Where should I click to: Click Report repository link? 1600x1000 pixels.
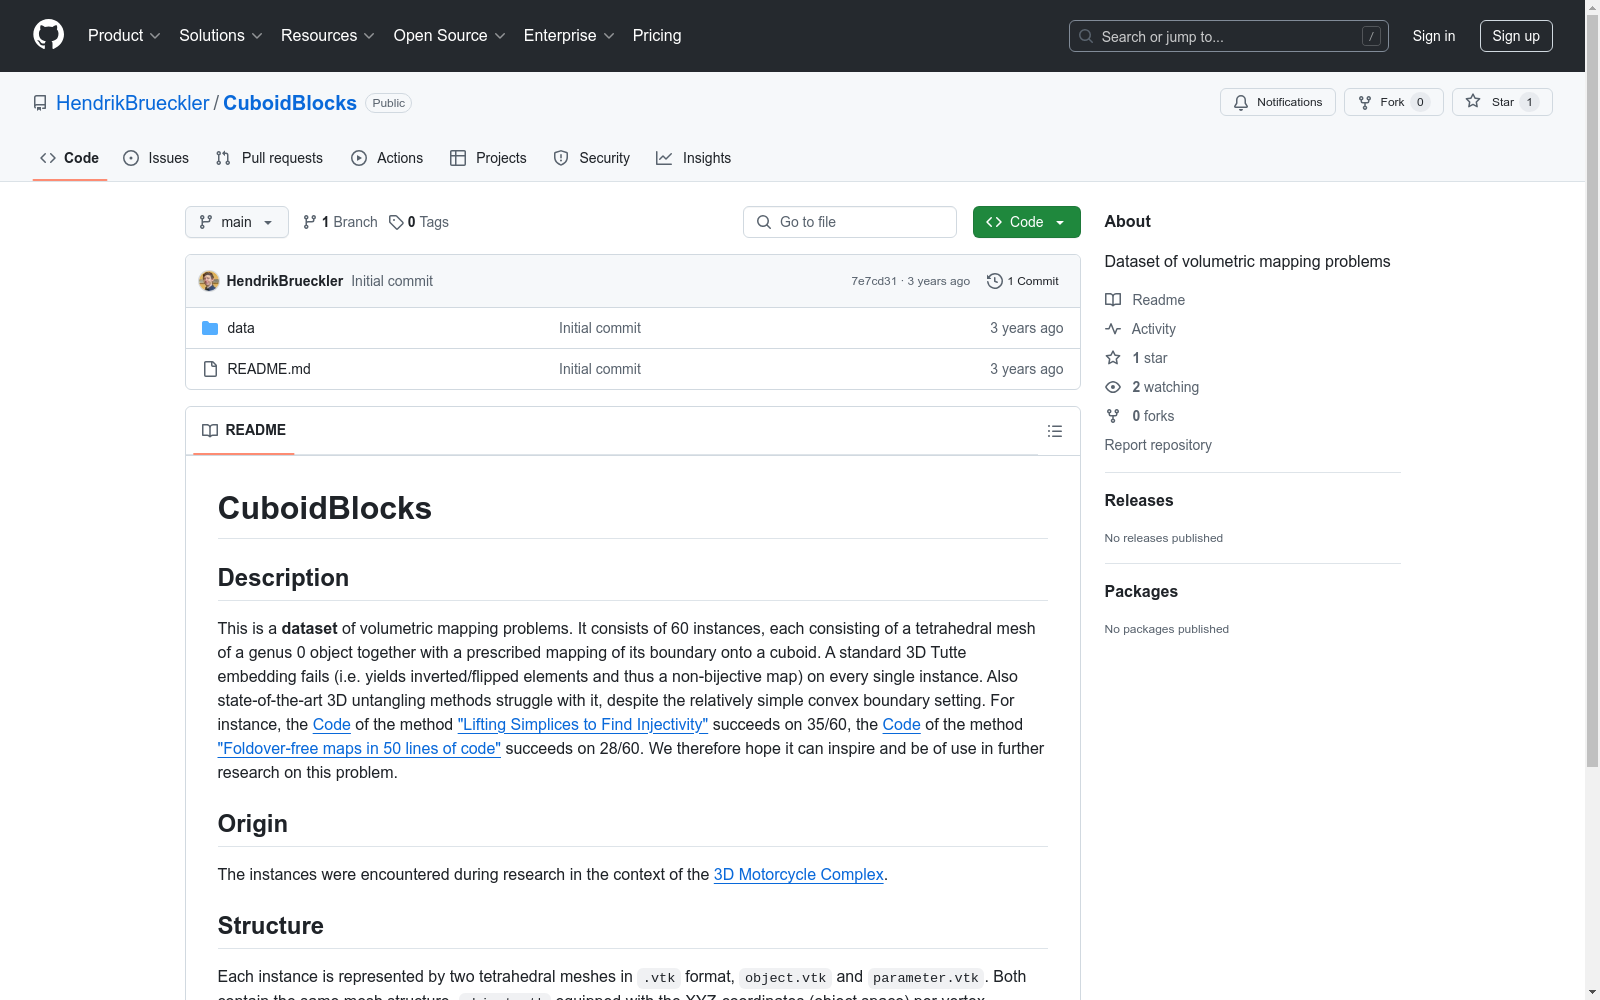point(1158,445)
